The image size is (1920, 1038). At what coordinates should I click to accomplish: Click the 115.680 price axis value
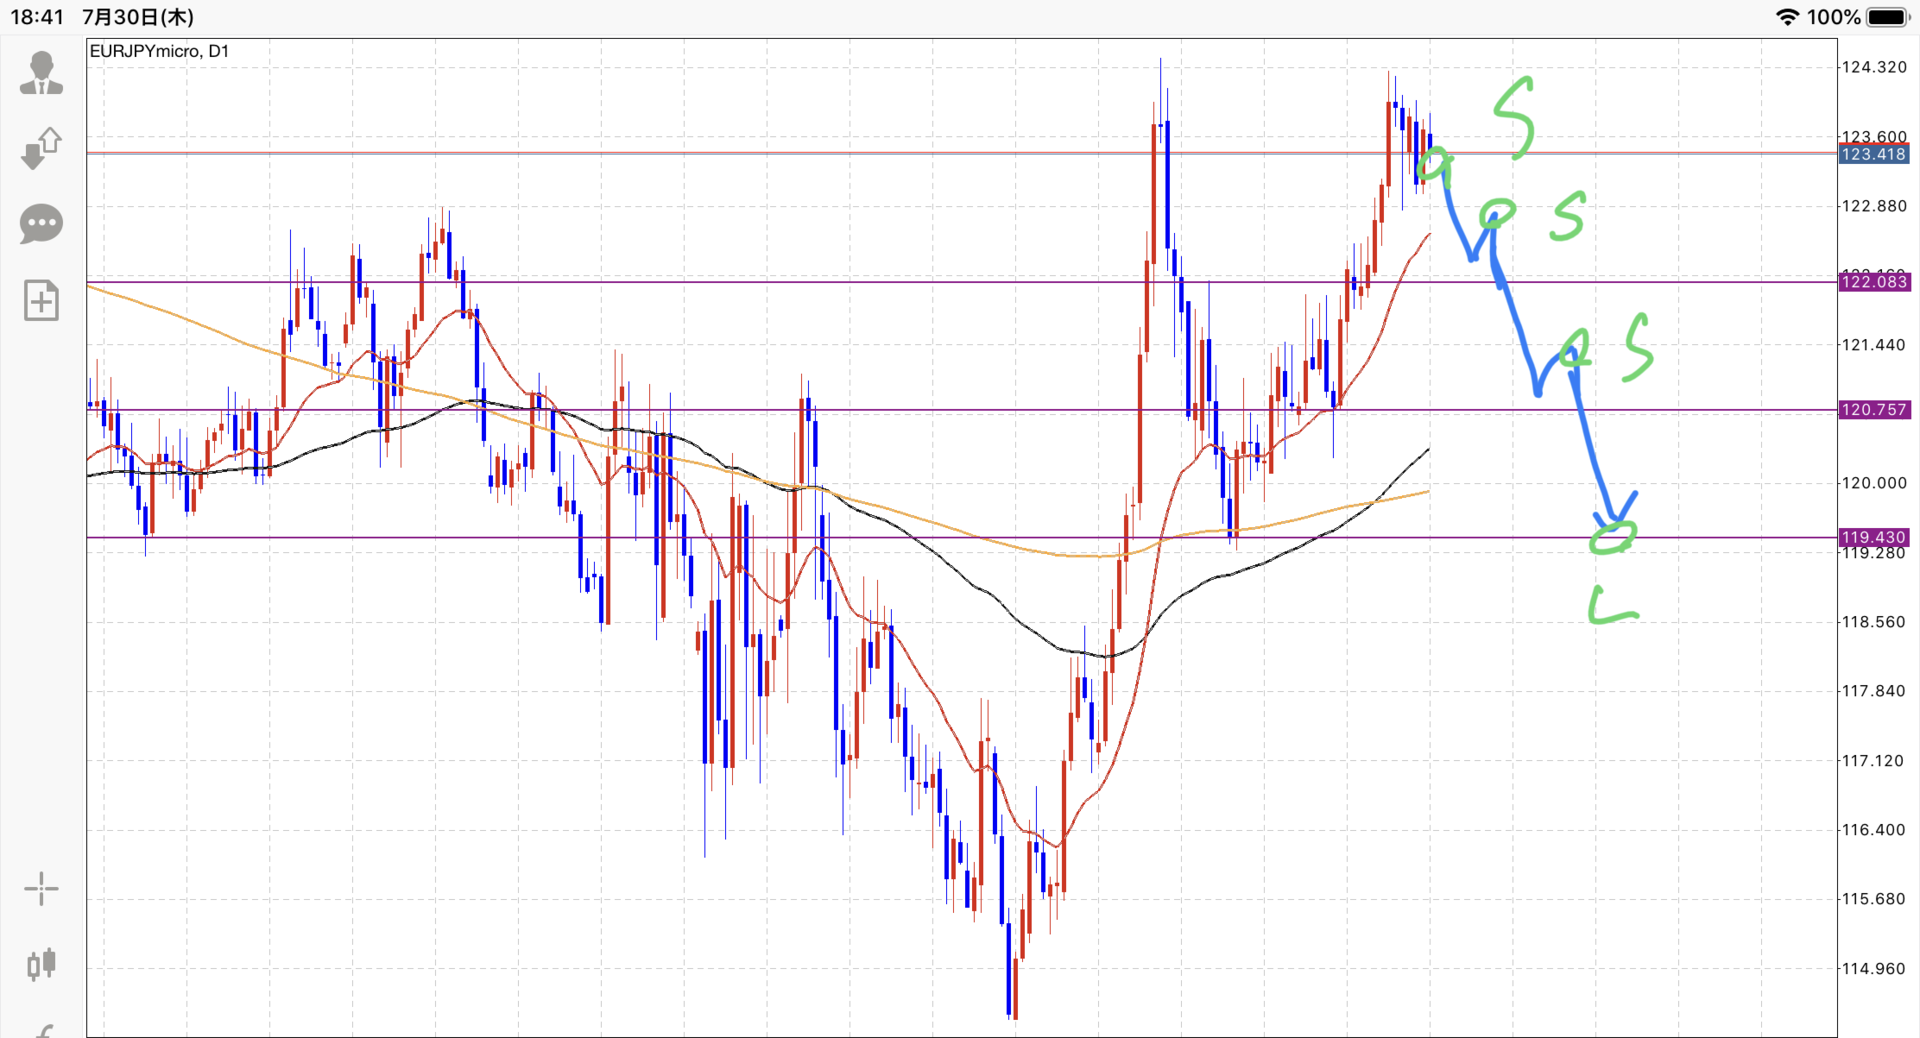1874,899
